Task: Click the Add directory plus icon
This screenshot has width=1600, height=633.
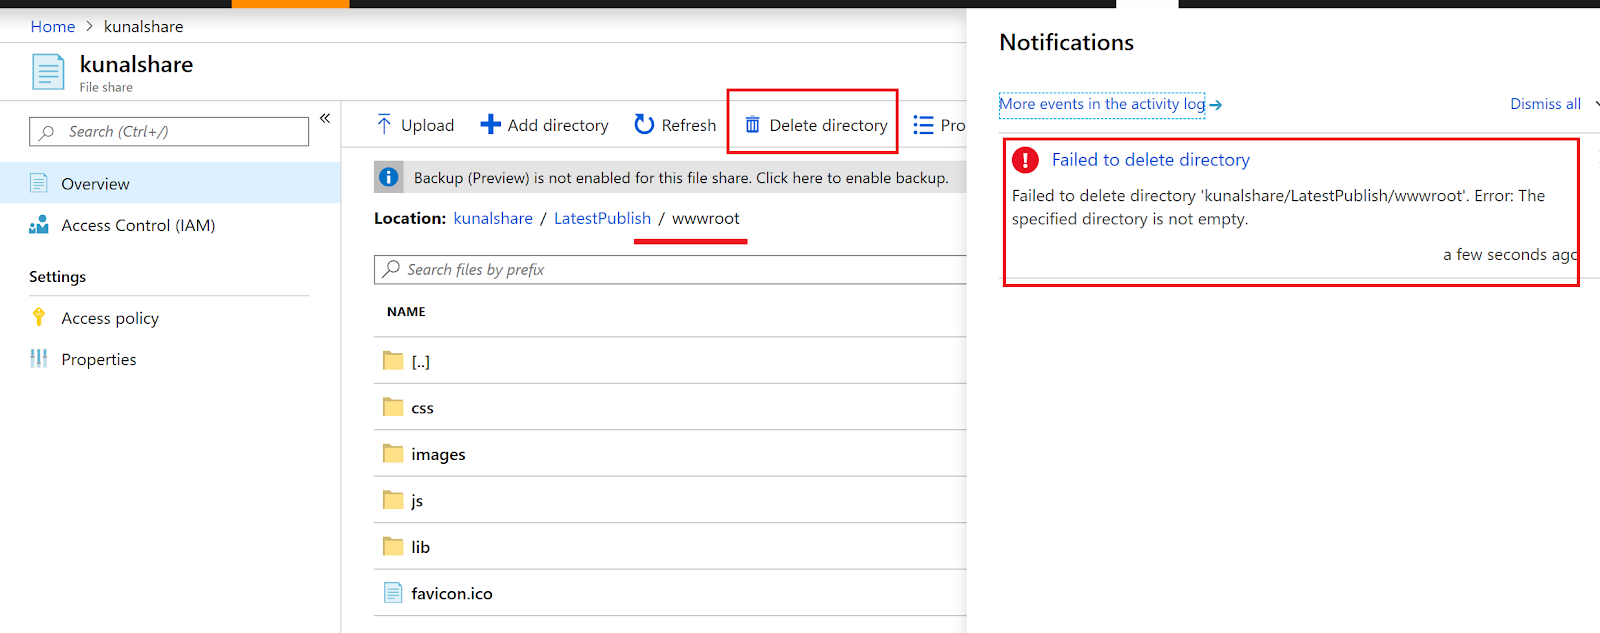Action: point(490,124)
